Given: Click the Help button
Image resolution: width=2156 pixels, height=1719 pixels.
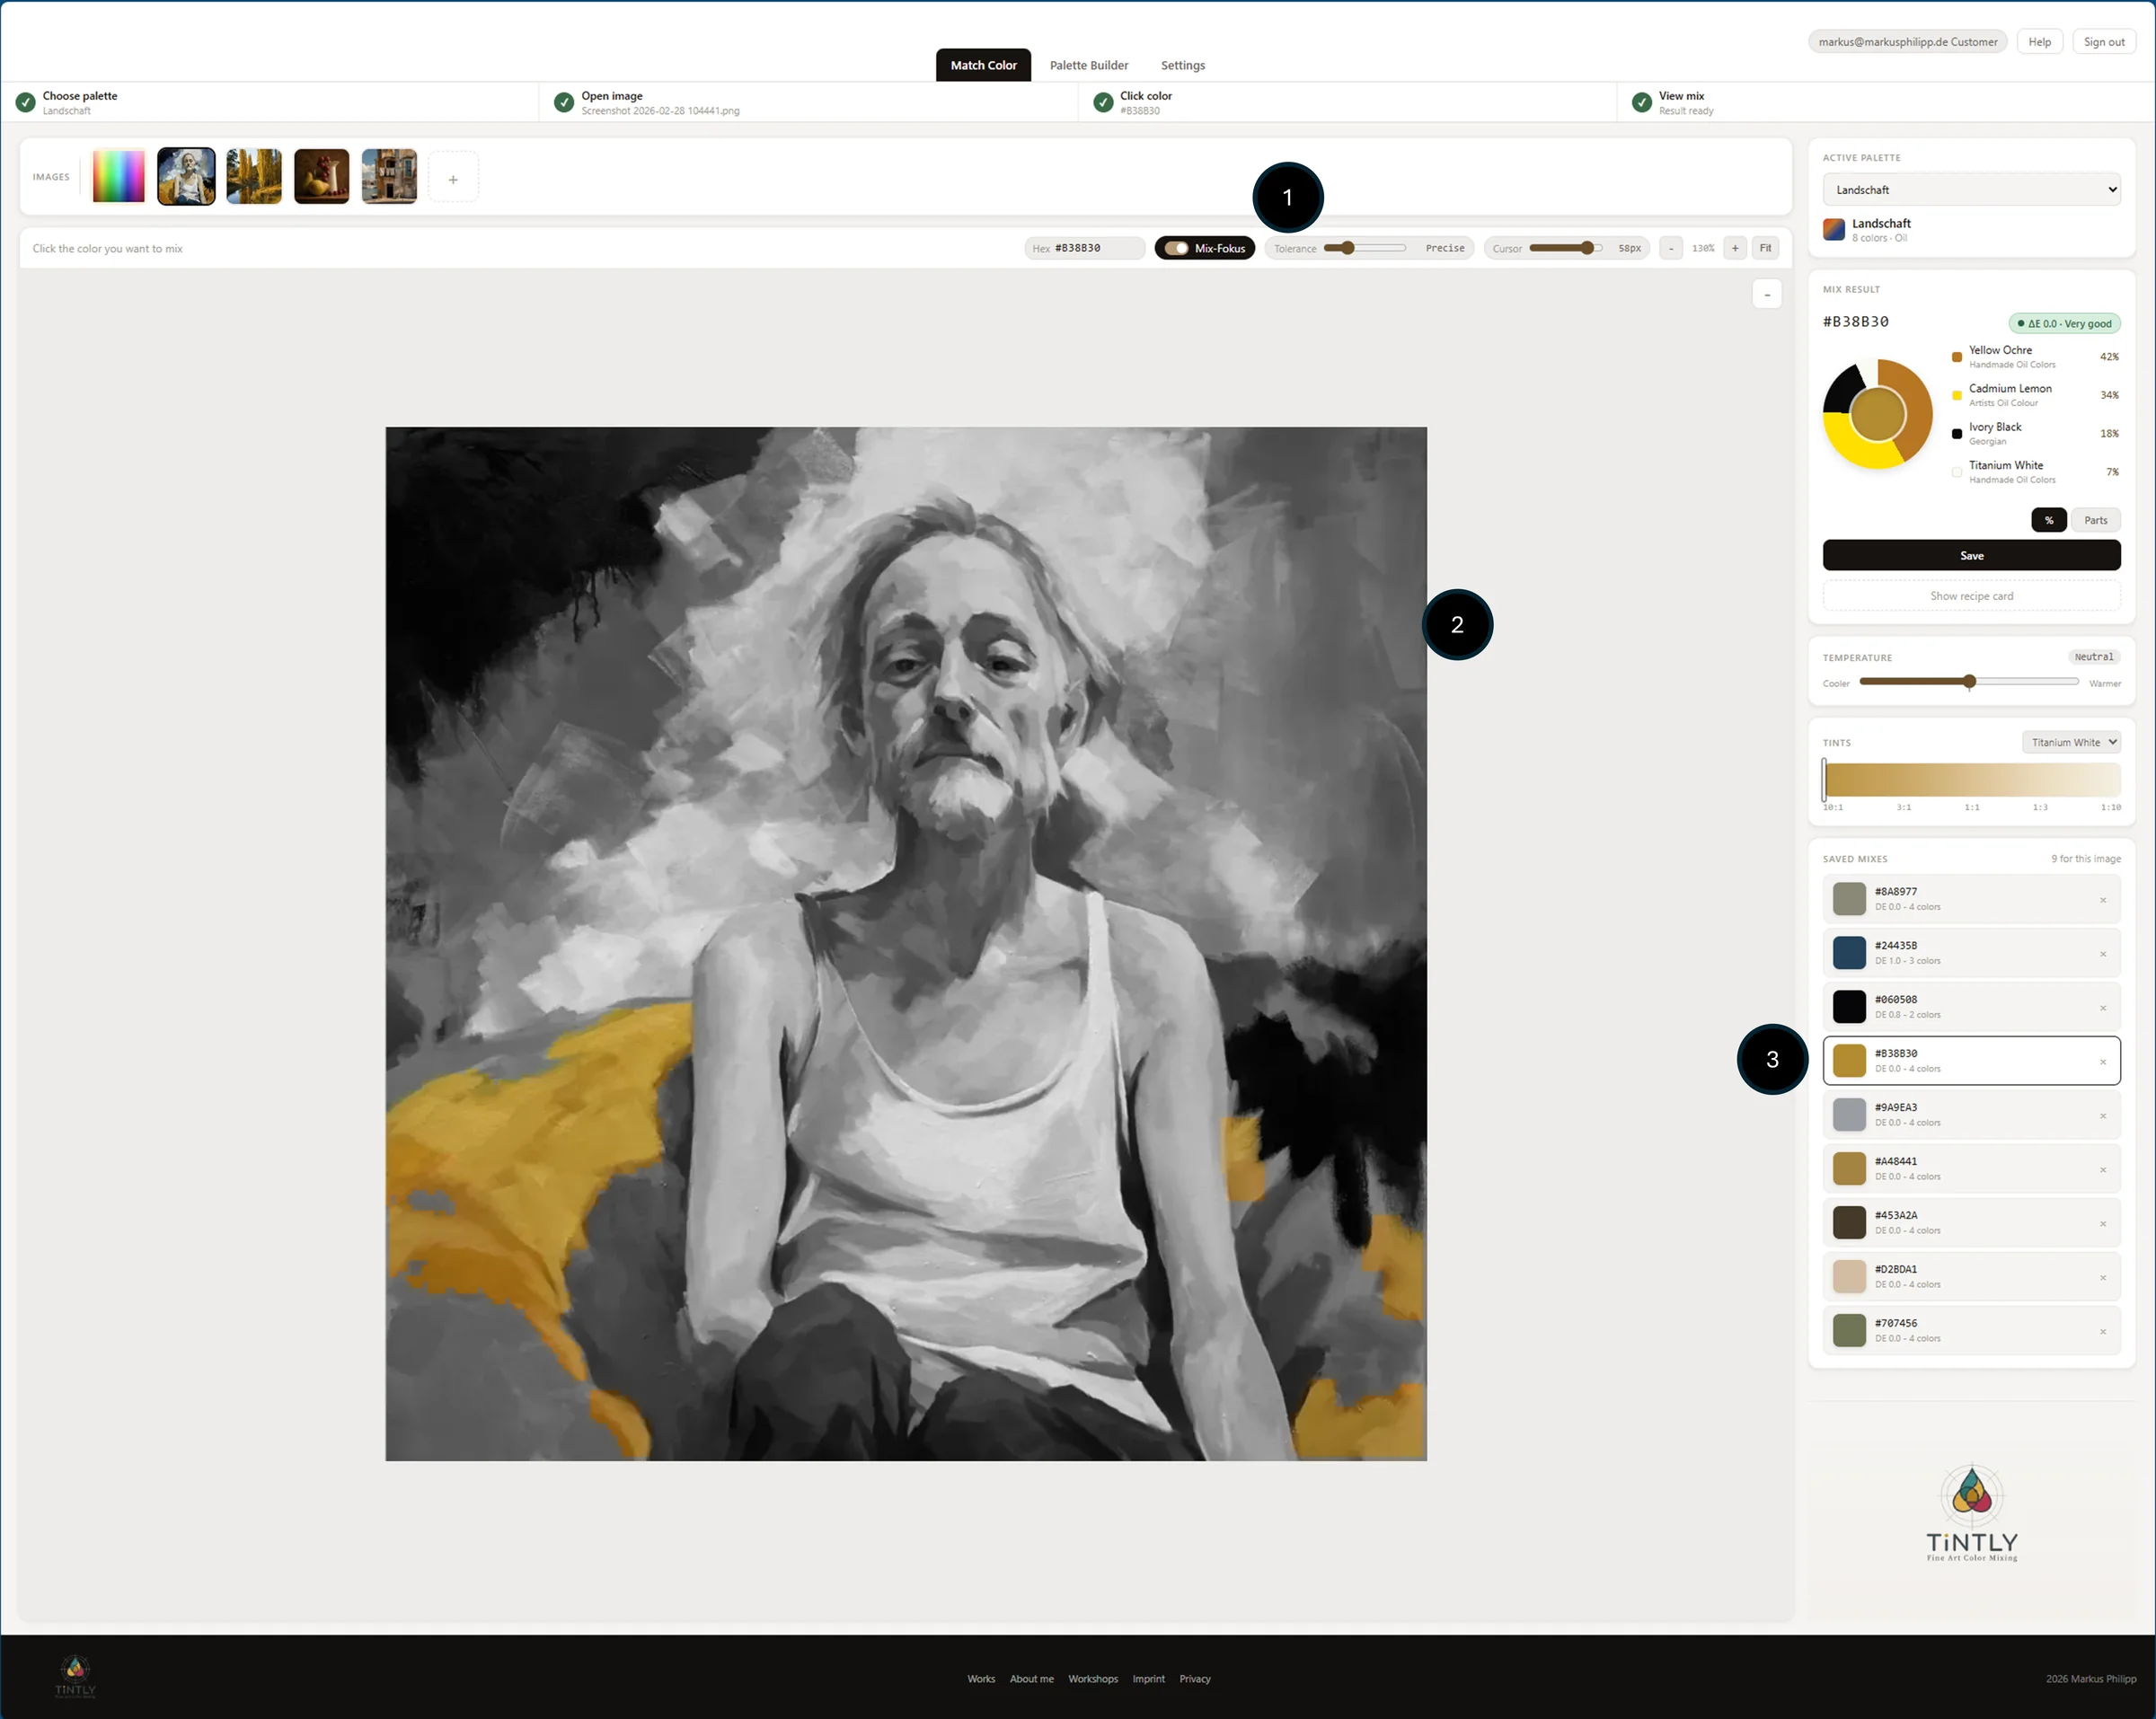Looking at the screenshot, I should coord(2039,42).
